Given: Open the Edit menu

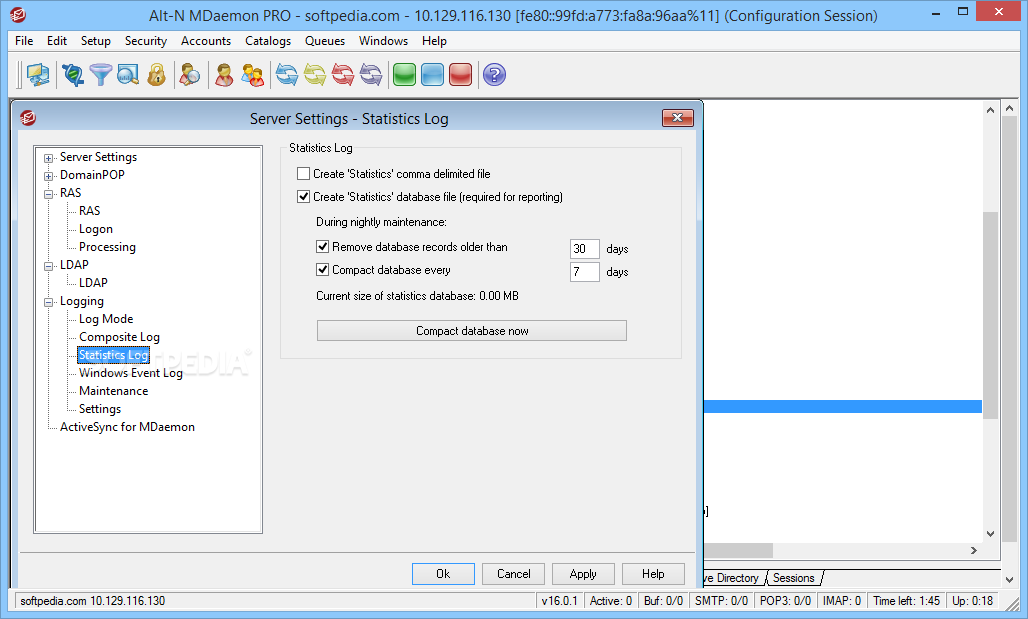Looking at the screenshot, I should click(x=57, y=41).
